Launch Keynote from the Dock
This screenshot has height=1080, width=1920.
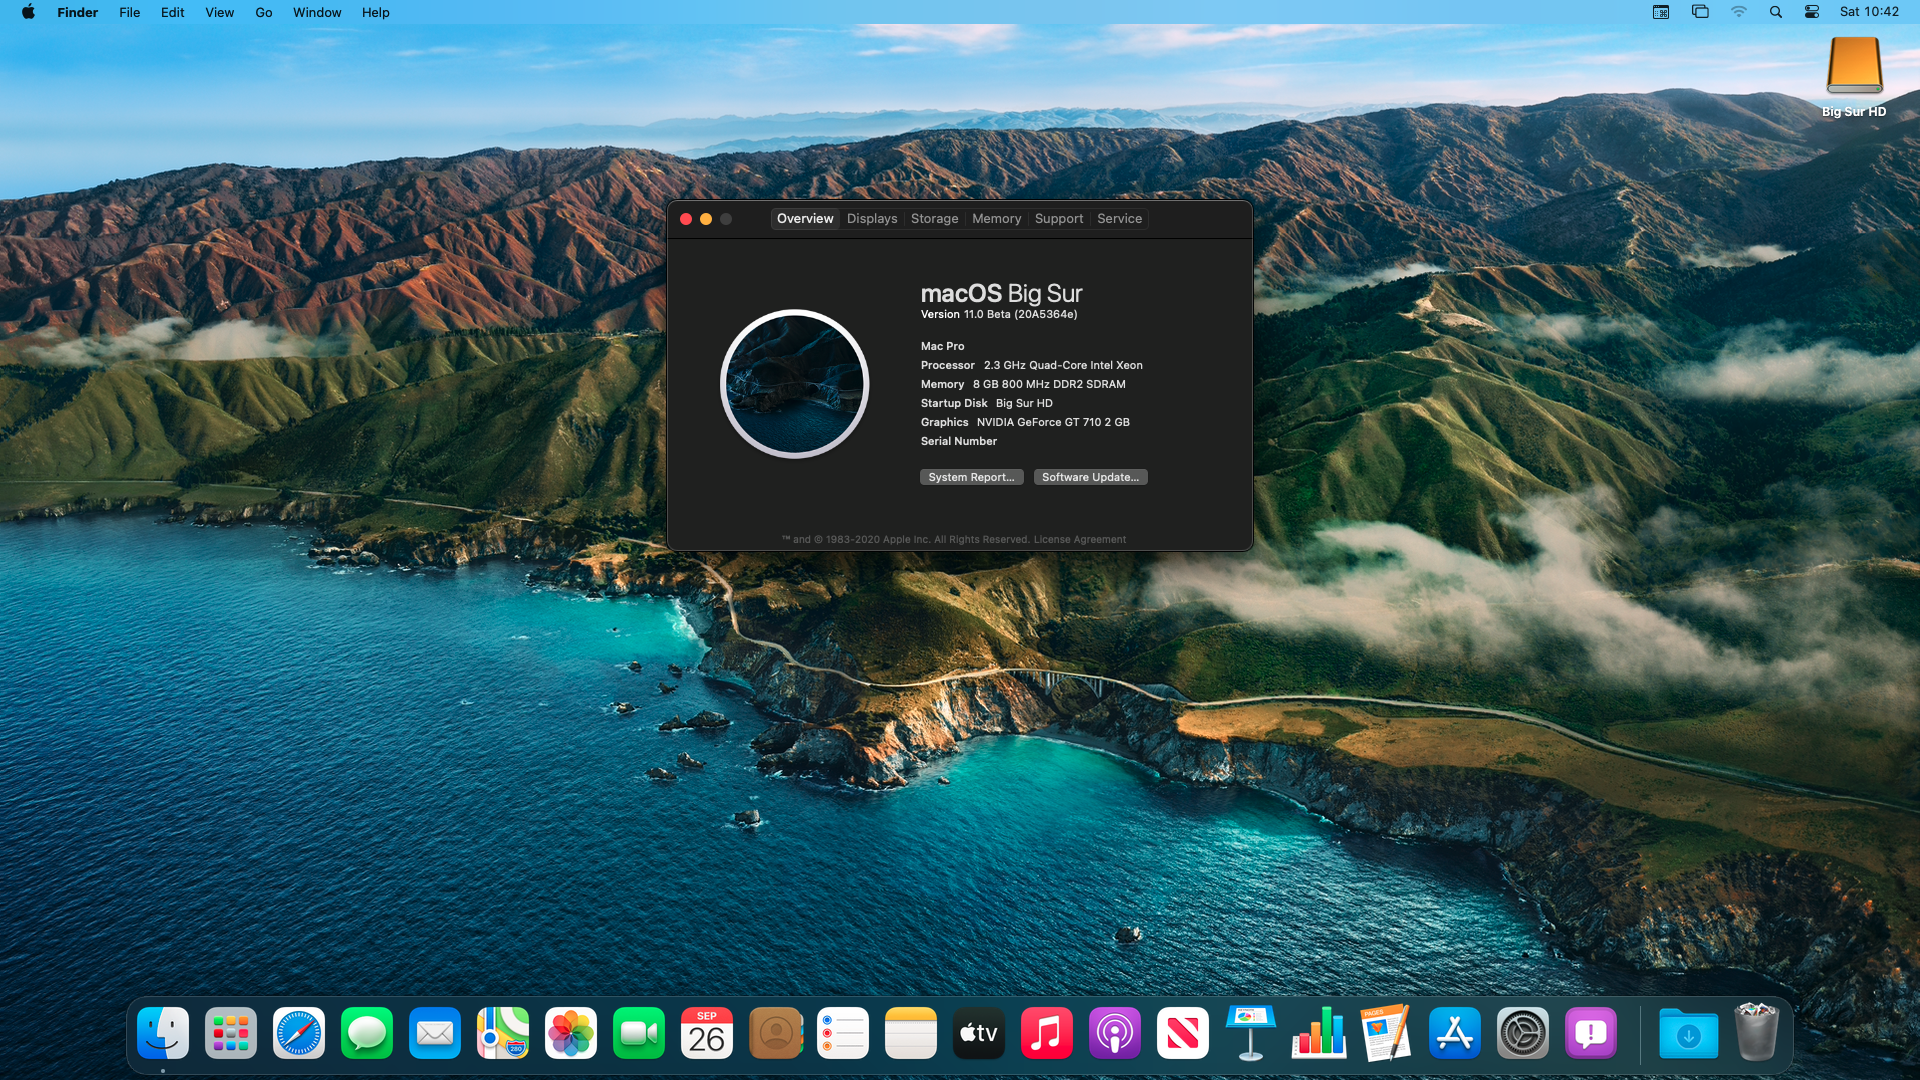click(1251, 1033)
